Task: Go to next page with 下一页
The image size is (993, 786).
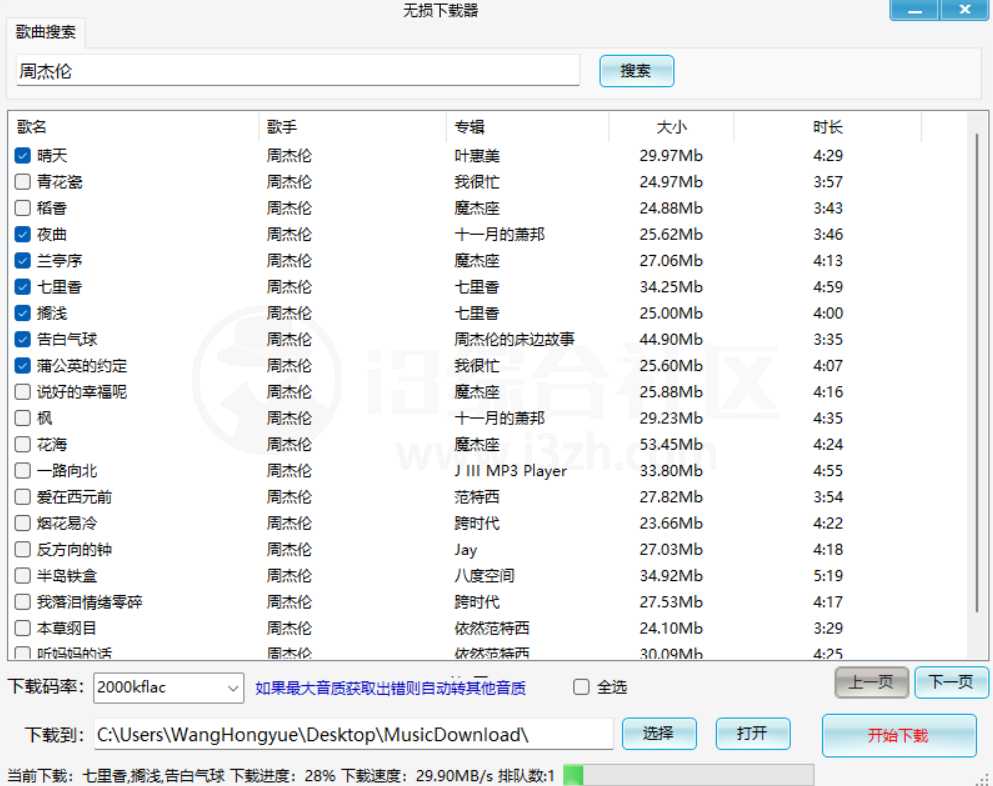Action: pos(950,682)
